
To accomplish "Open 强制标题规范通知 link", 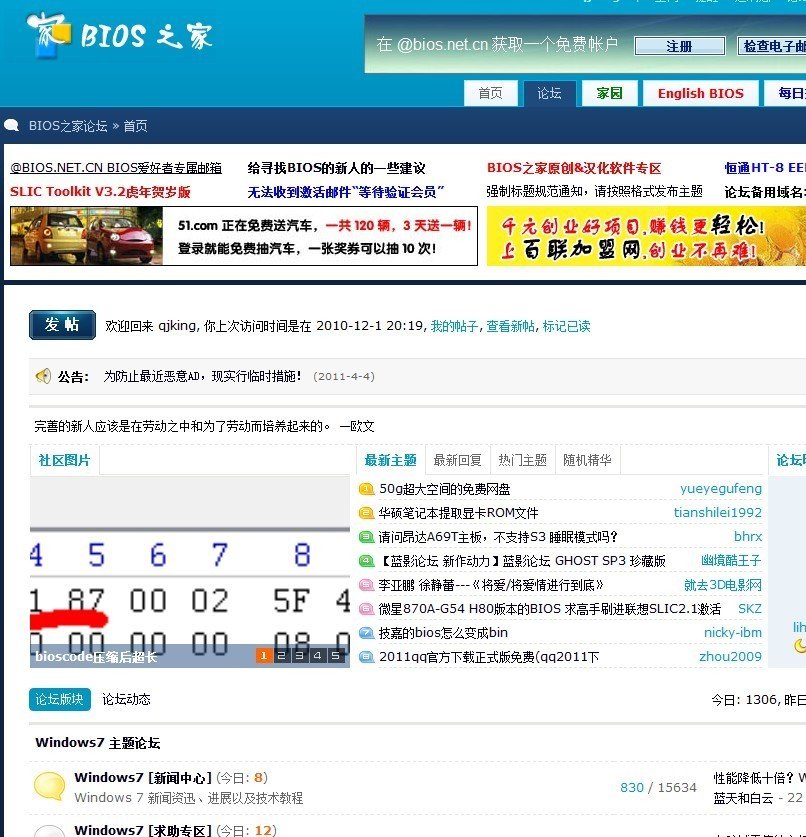I will point(594,192).
